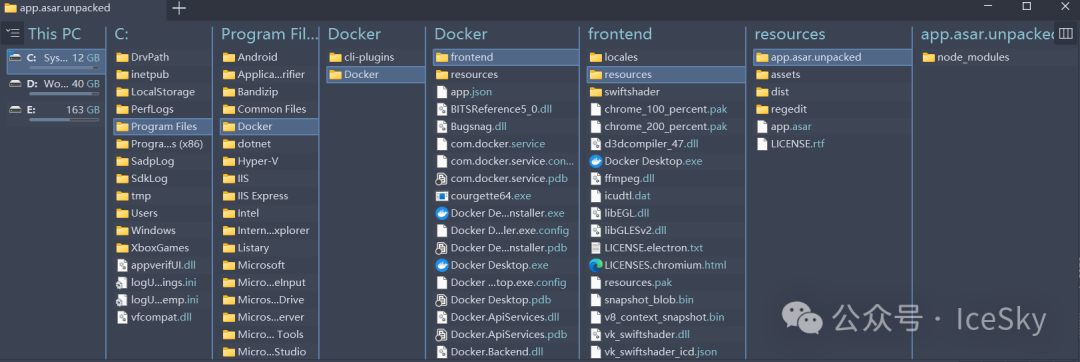Screen dimensions: 1080x362
Task: Open the swiftshader folder icon
Action: click(596, 92)
